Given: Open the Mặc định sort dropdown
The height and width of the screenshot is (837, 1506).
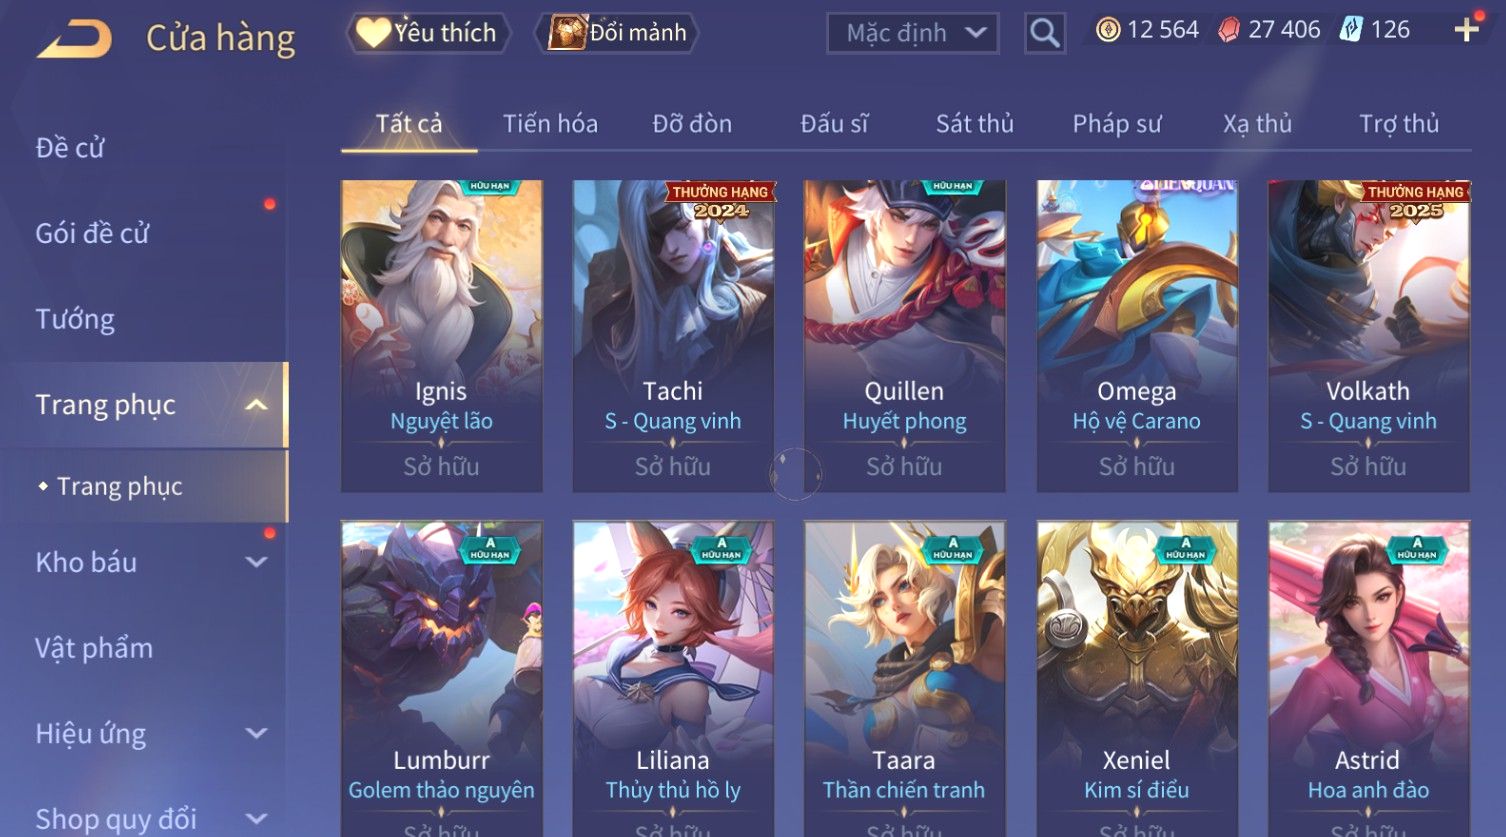Looking at the screenshot, I should [912, 33].
